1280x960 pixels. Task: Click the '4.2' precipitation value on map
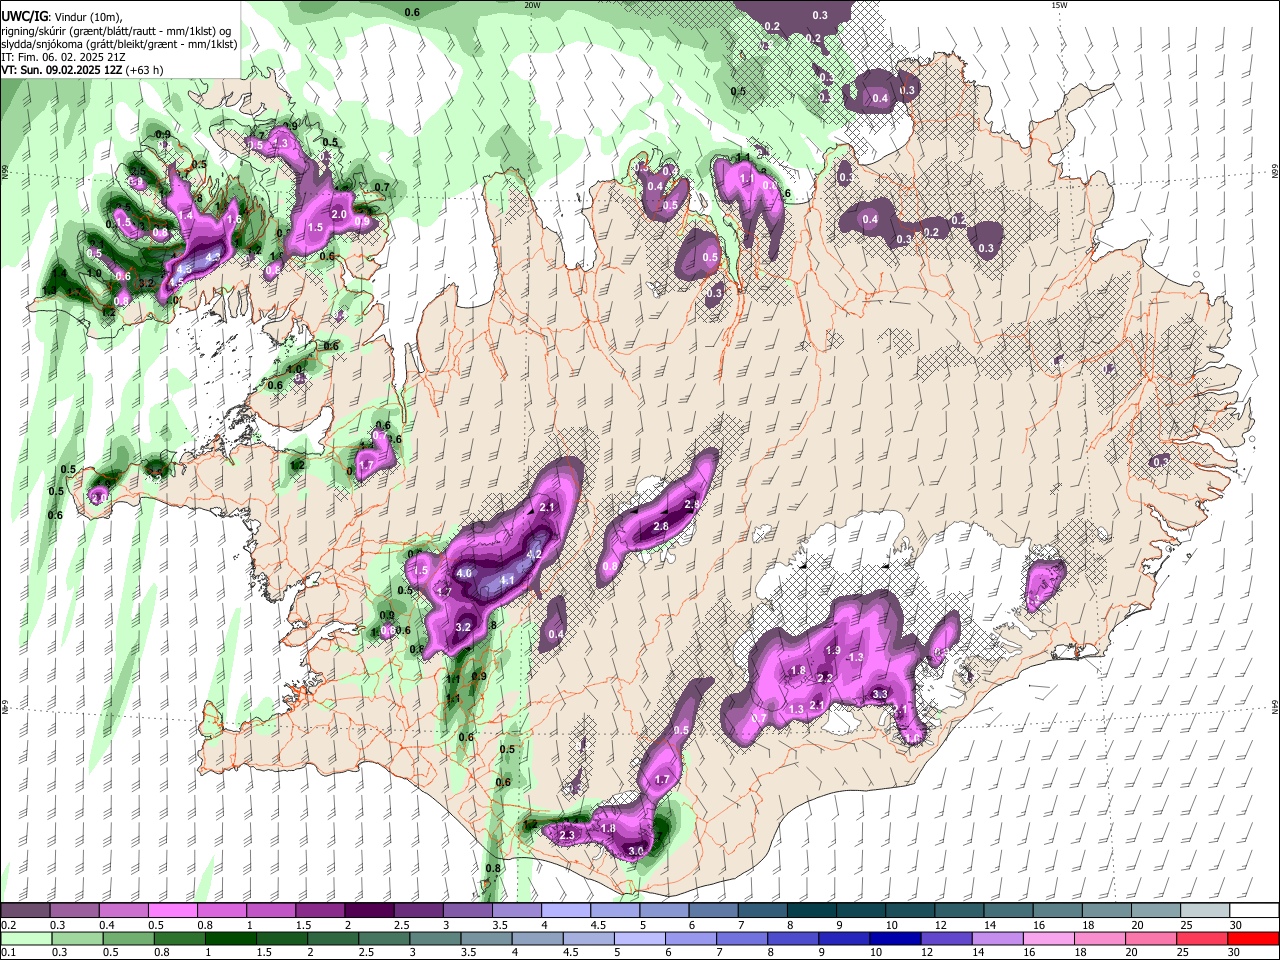534,554
